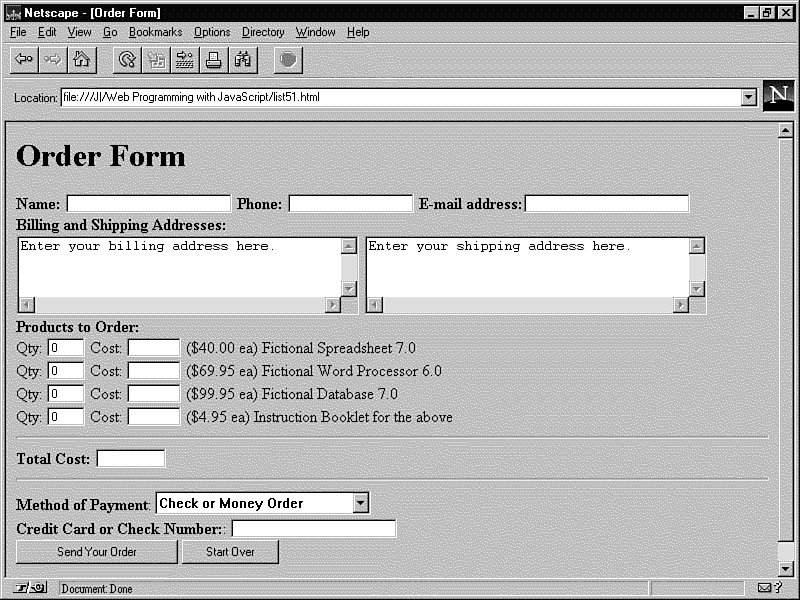Print the page using the printer icon
The height and width of the screenshot is (600, 800).
214,60
